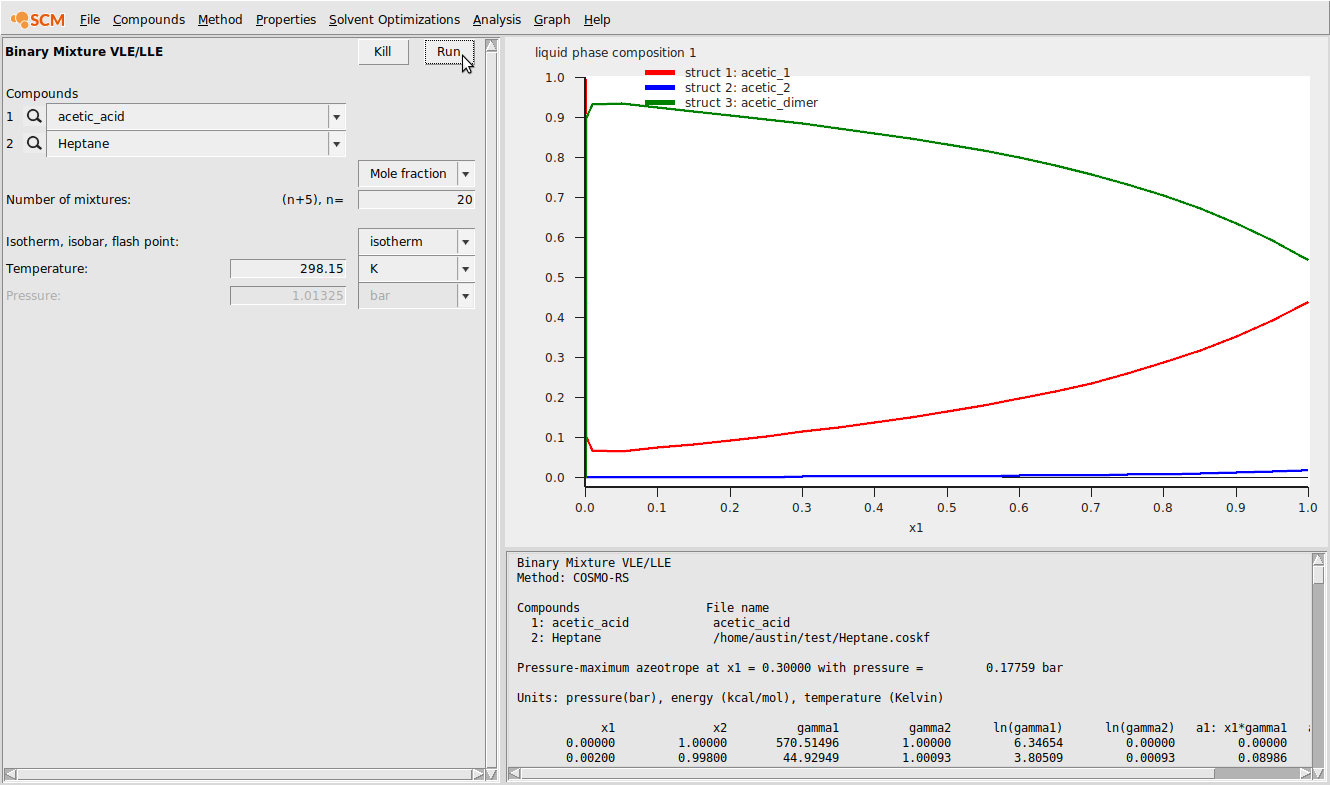The width and height of the screenshot is (1330, 785).
Task: Open the File menu
Action: pos(90,19)
